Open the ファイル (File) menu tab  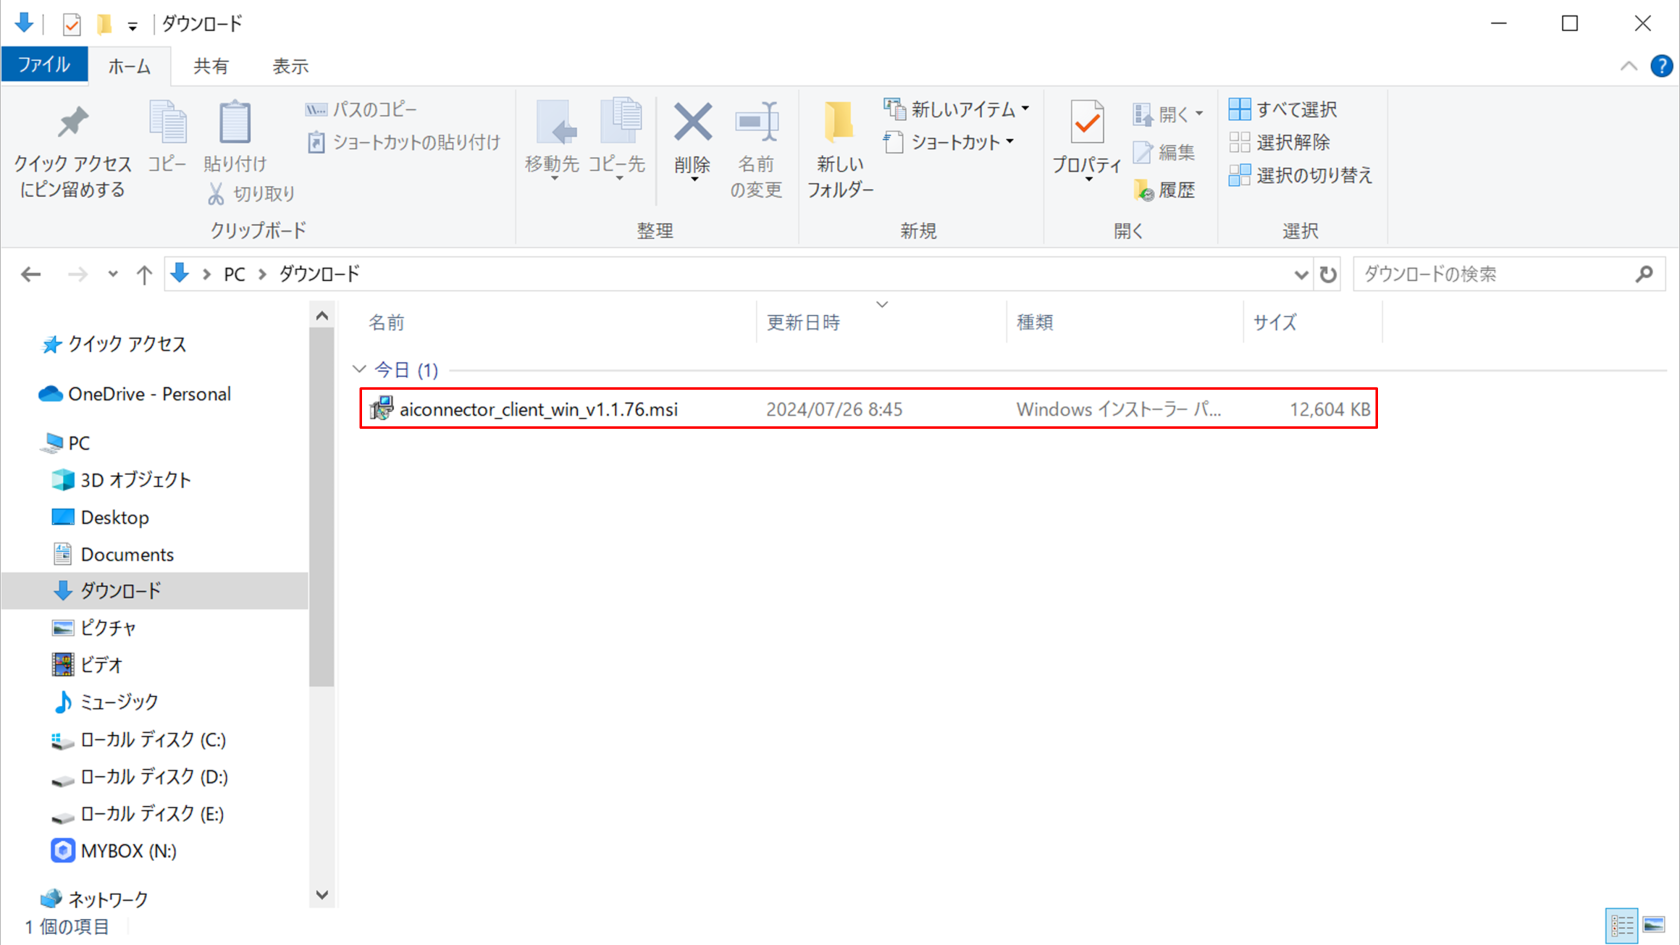click(x=44, y=65)
